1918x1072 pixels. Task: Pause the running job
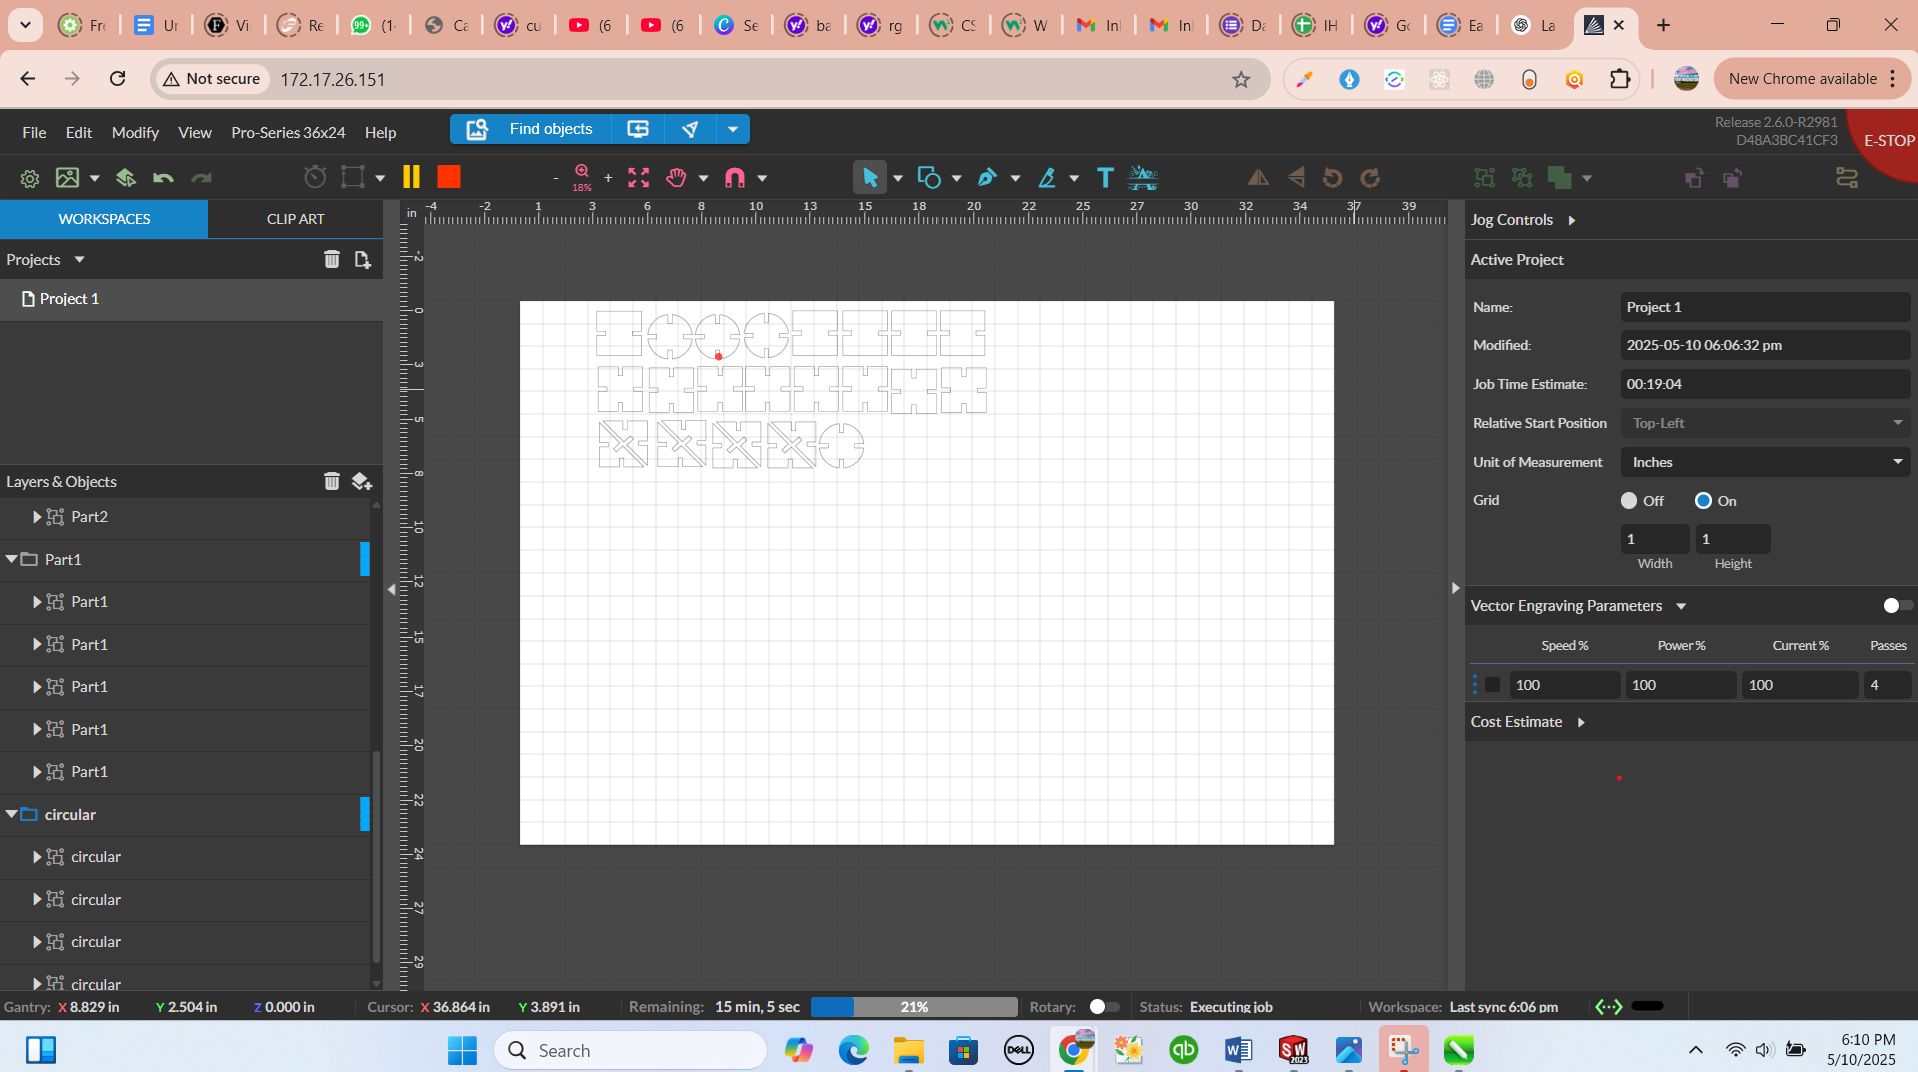(411, 177)
